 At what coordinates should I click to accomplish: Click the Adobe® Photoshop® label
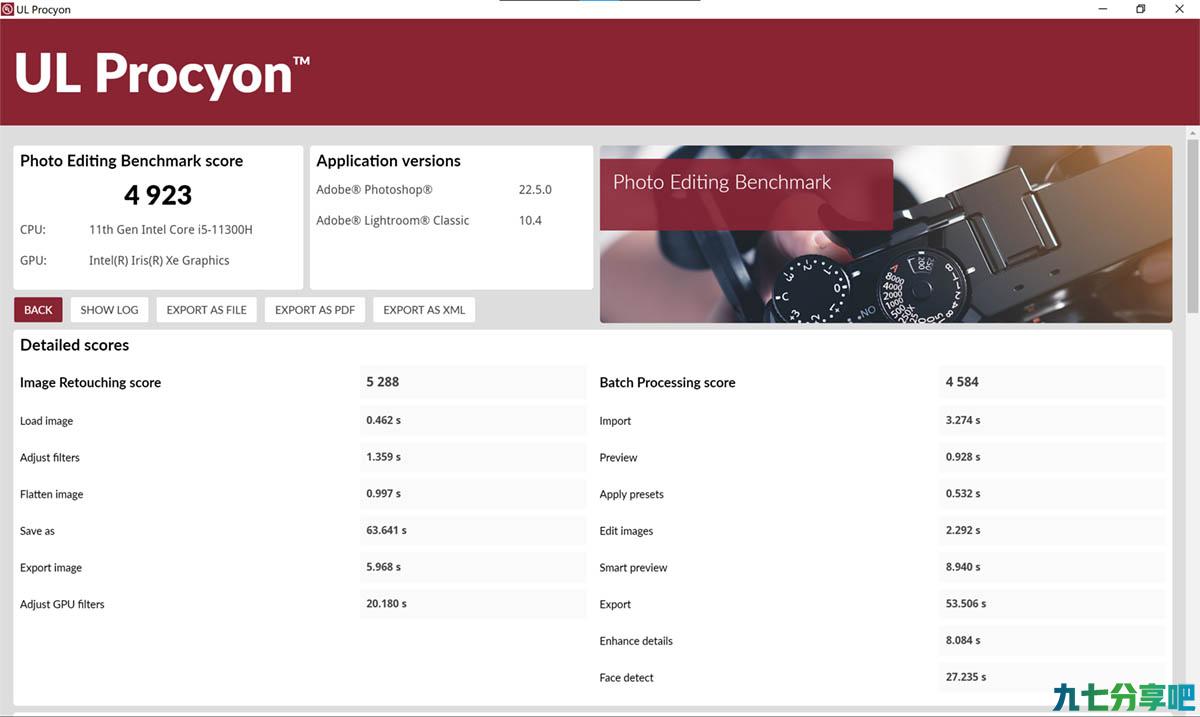(374, 190)
